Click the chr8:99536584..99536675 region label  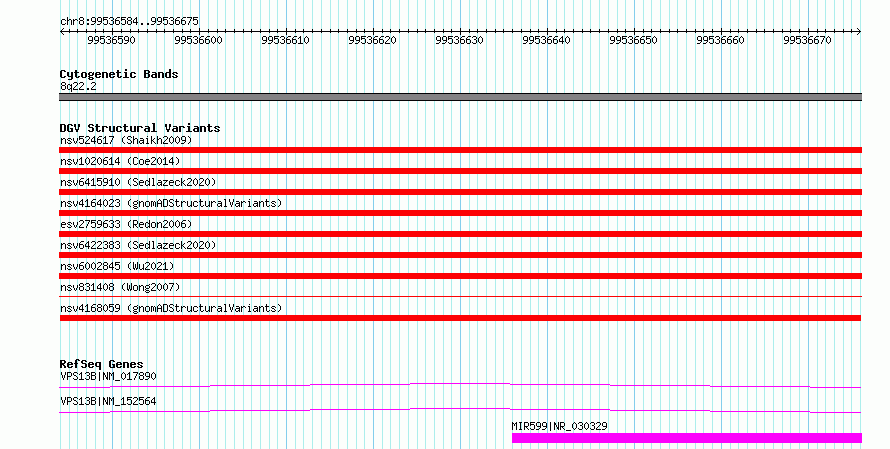click(x=129, y=21)
